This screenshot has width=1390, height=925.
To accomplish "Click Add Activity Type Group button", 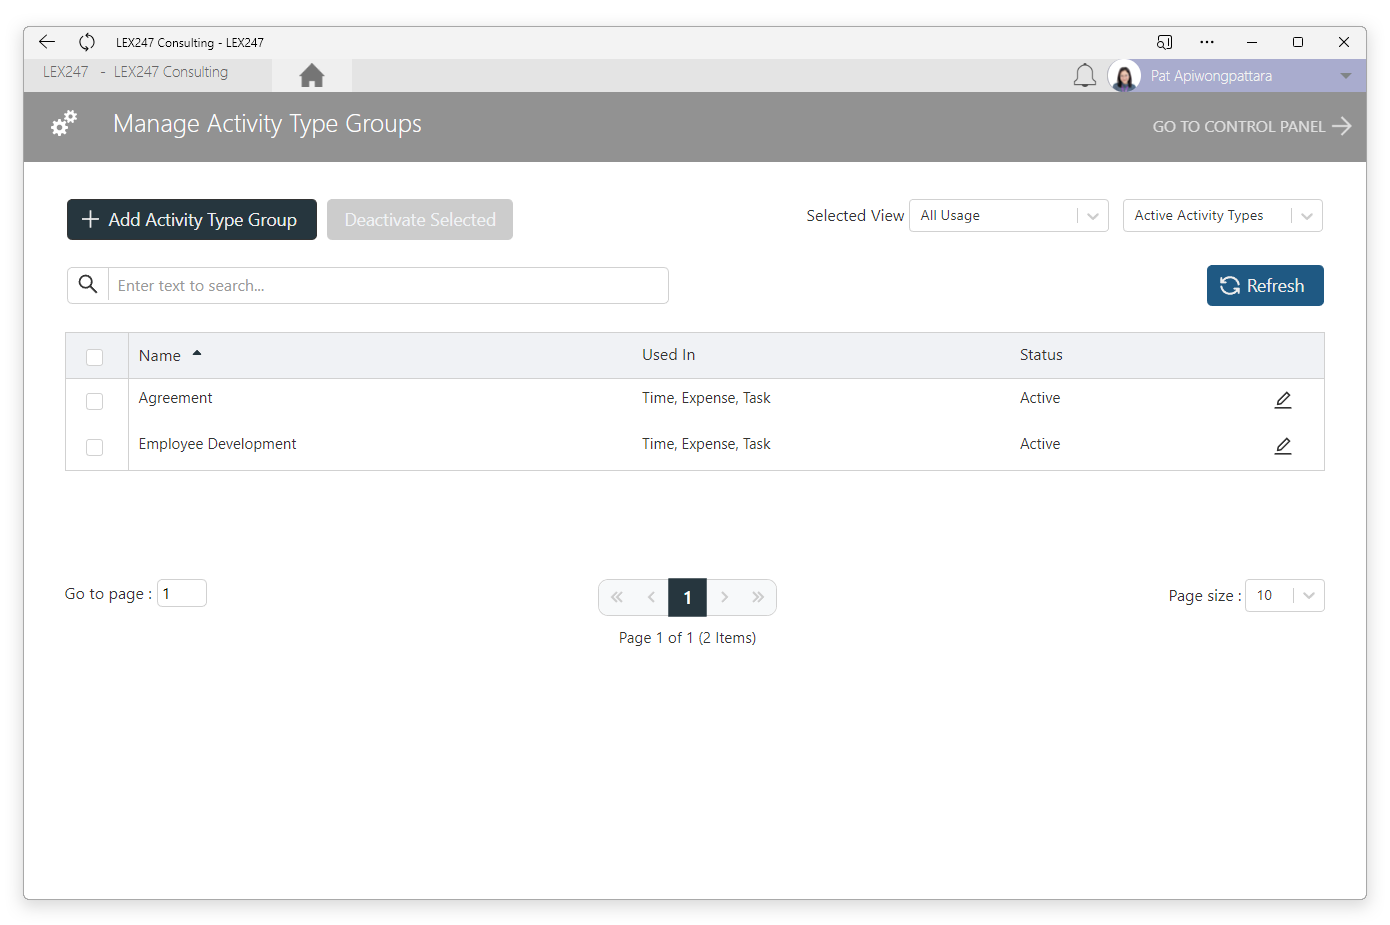I will [192, 220].
